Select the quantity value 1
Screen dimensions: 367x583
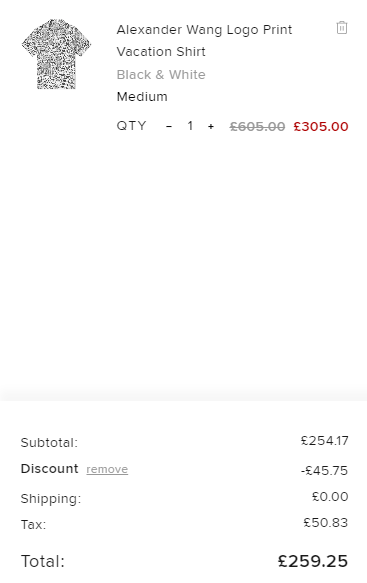pos(190,126)
